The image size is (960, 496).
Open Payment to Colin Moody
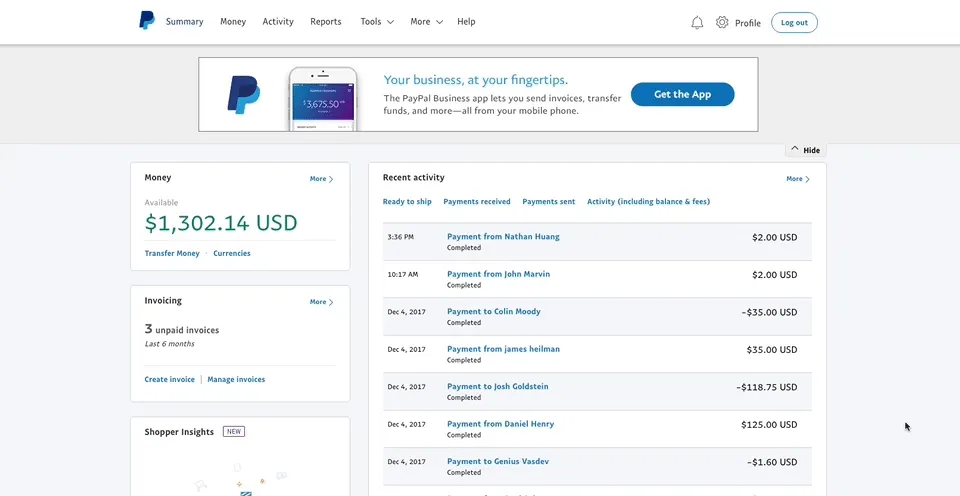tap(494, 311)
